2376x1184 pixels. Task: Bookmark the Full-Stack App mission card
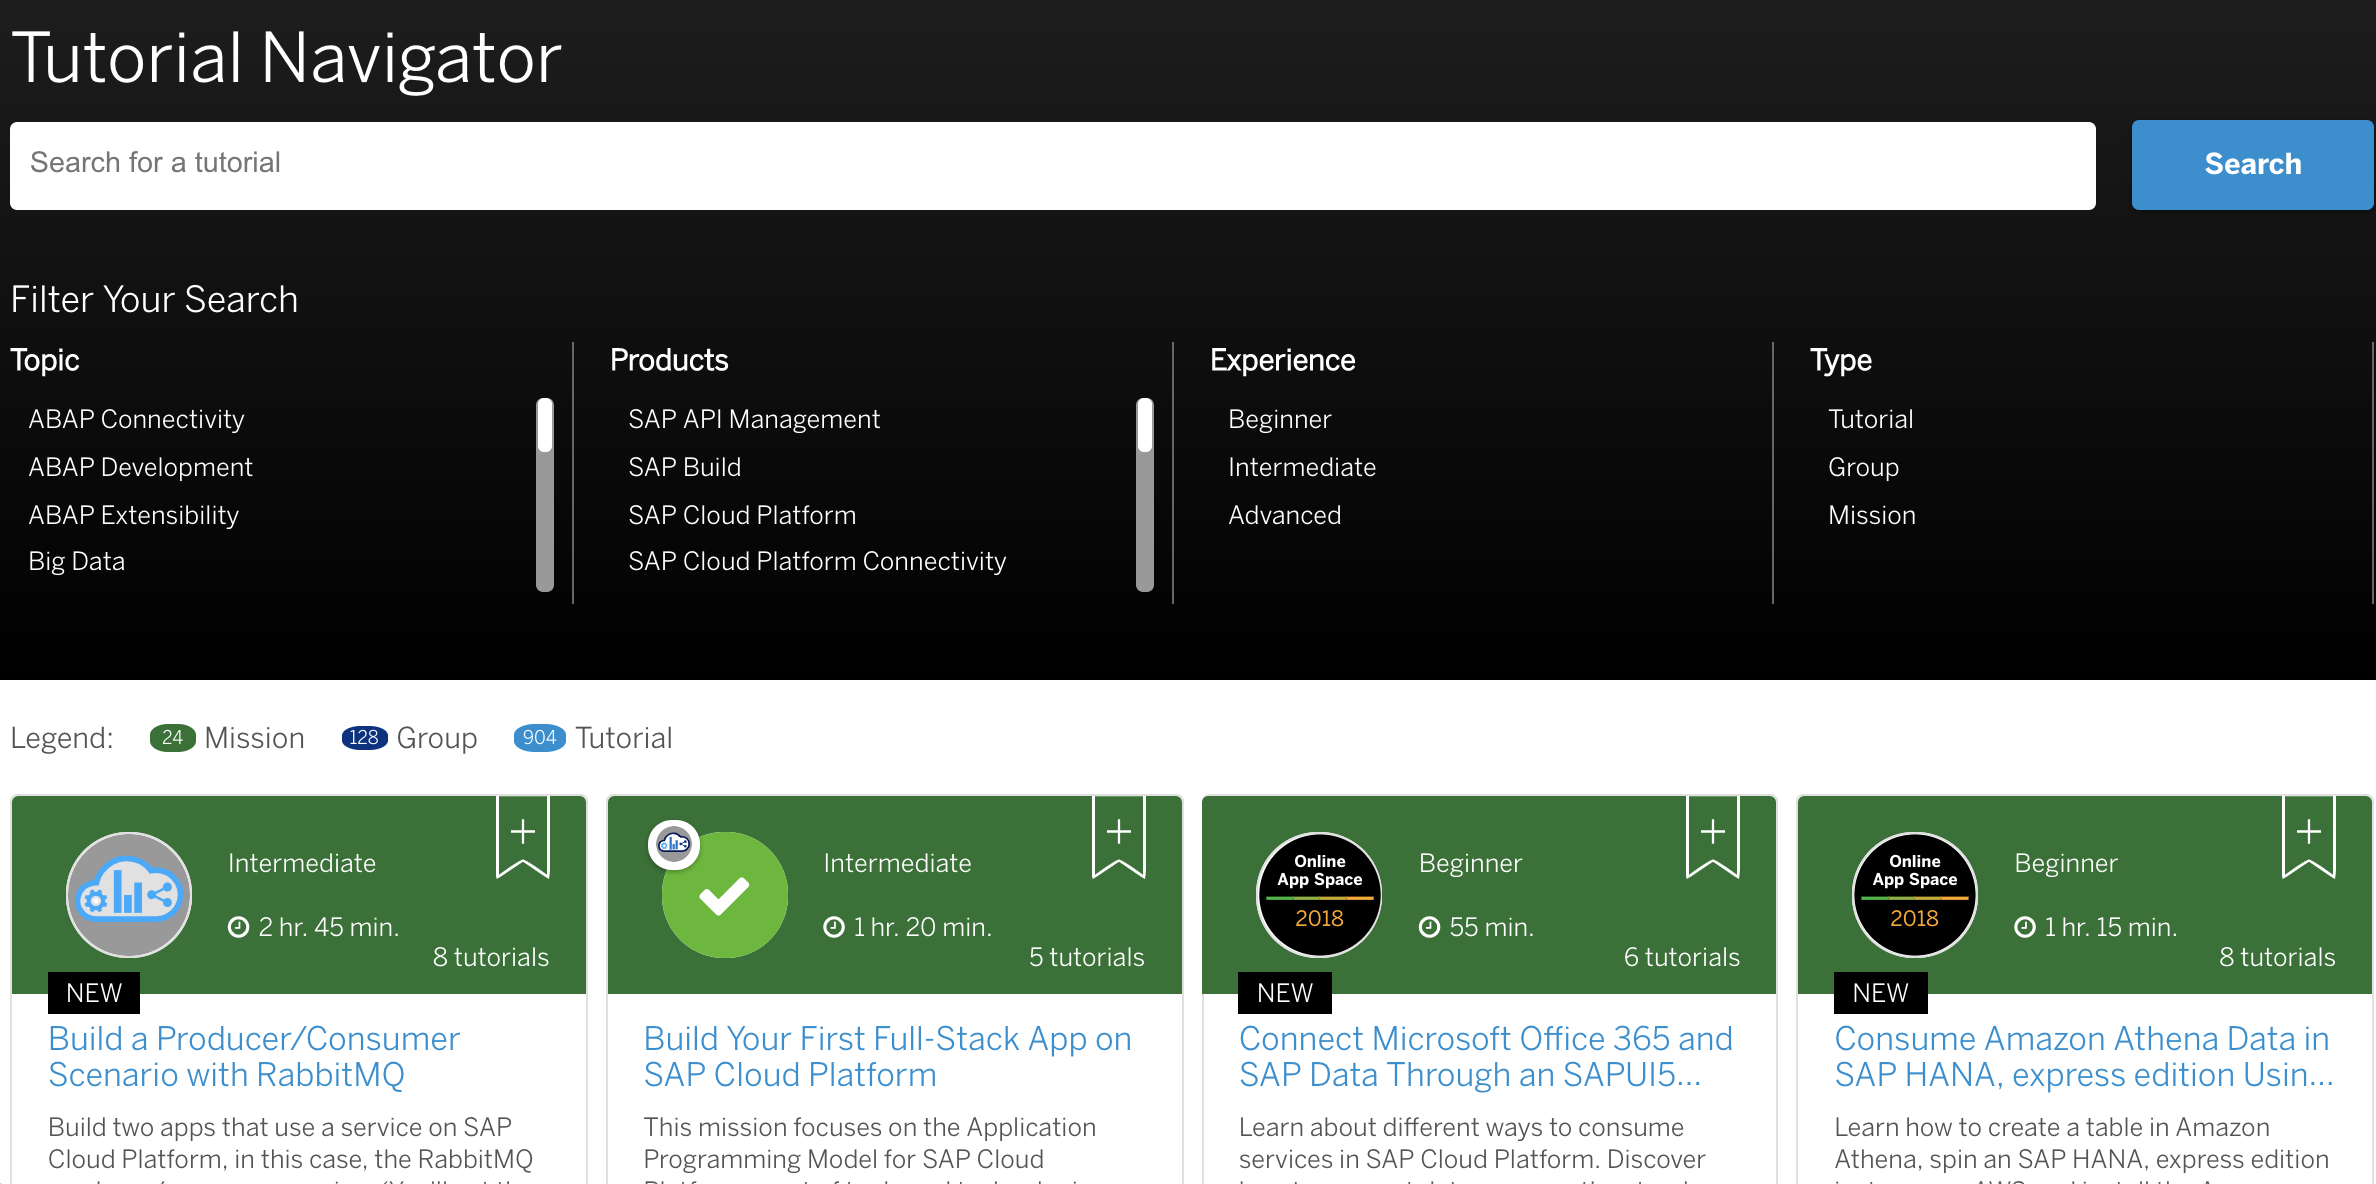[1118, 836]
